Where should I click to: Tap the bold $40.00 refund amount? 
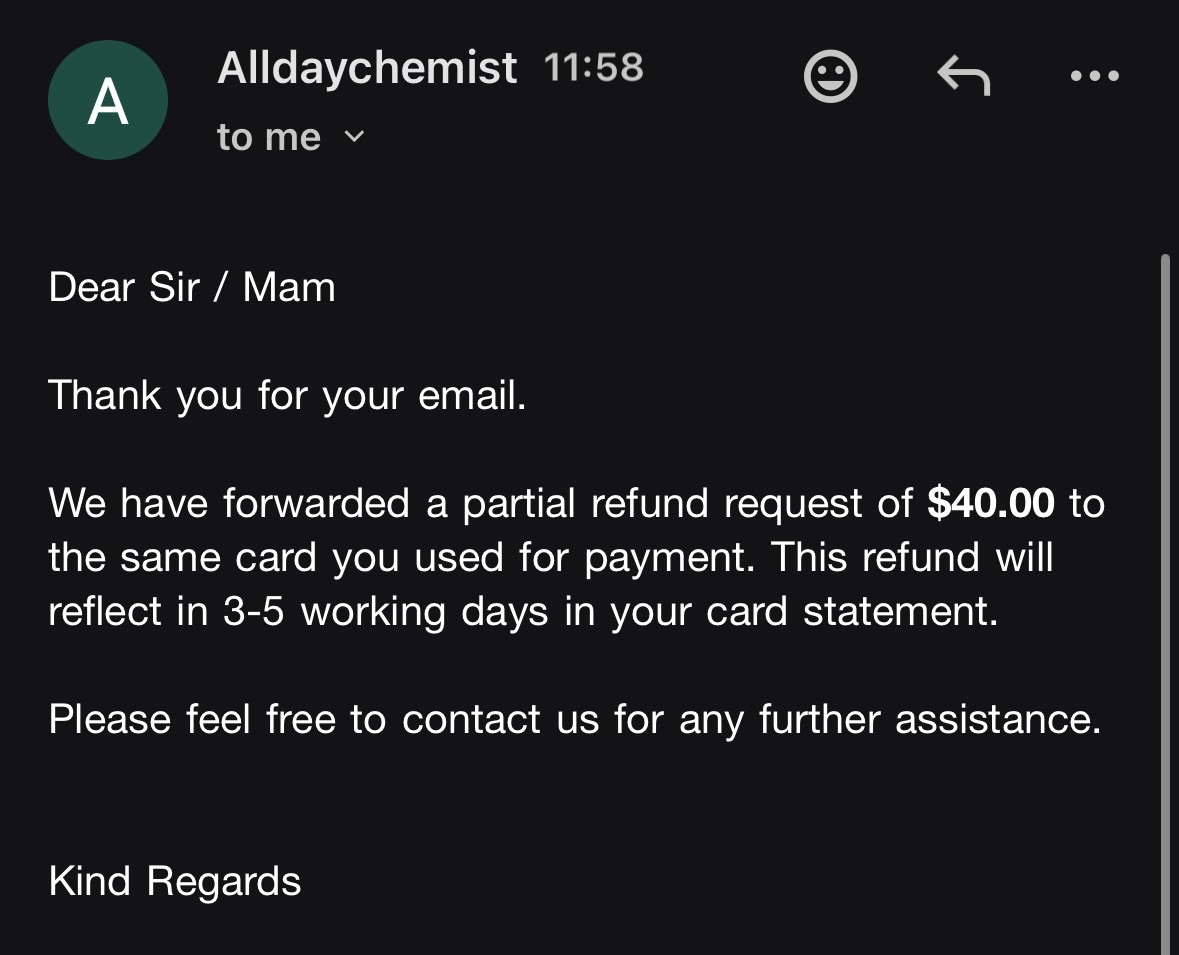point(991,503)
